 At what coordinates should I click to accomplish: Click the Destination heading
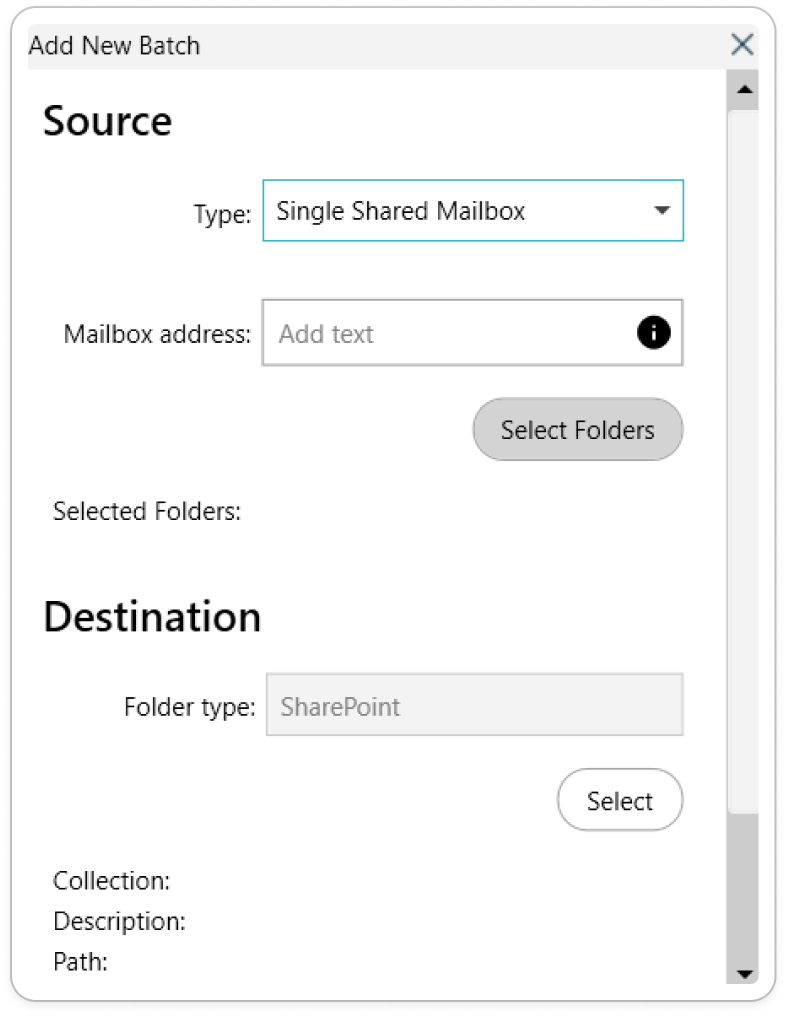[152, 617]
